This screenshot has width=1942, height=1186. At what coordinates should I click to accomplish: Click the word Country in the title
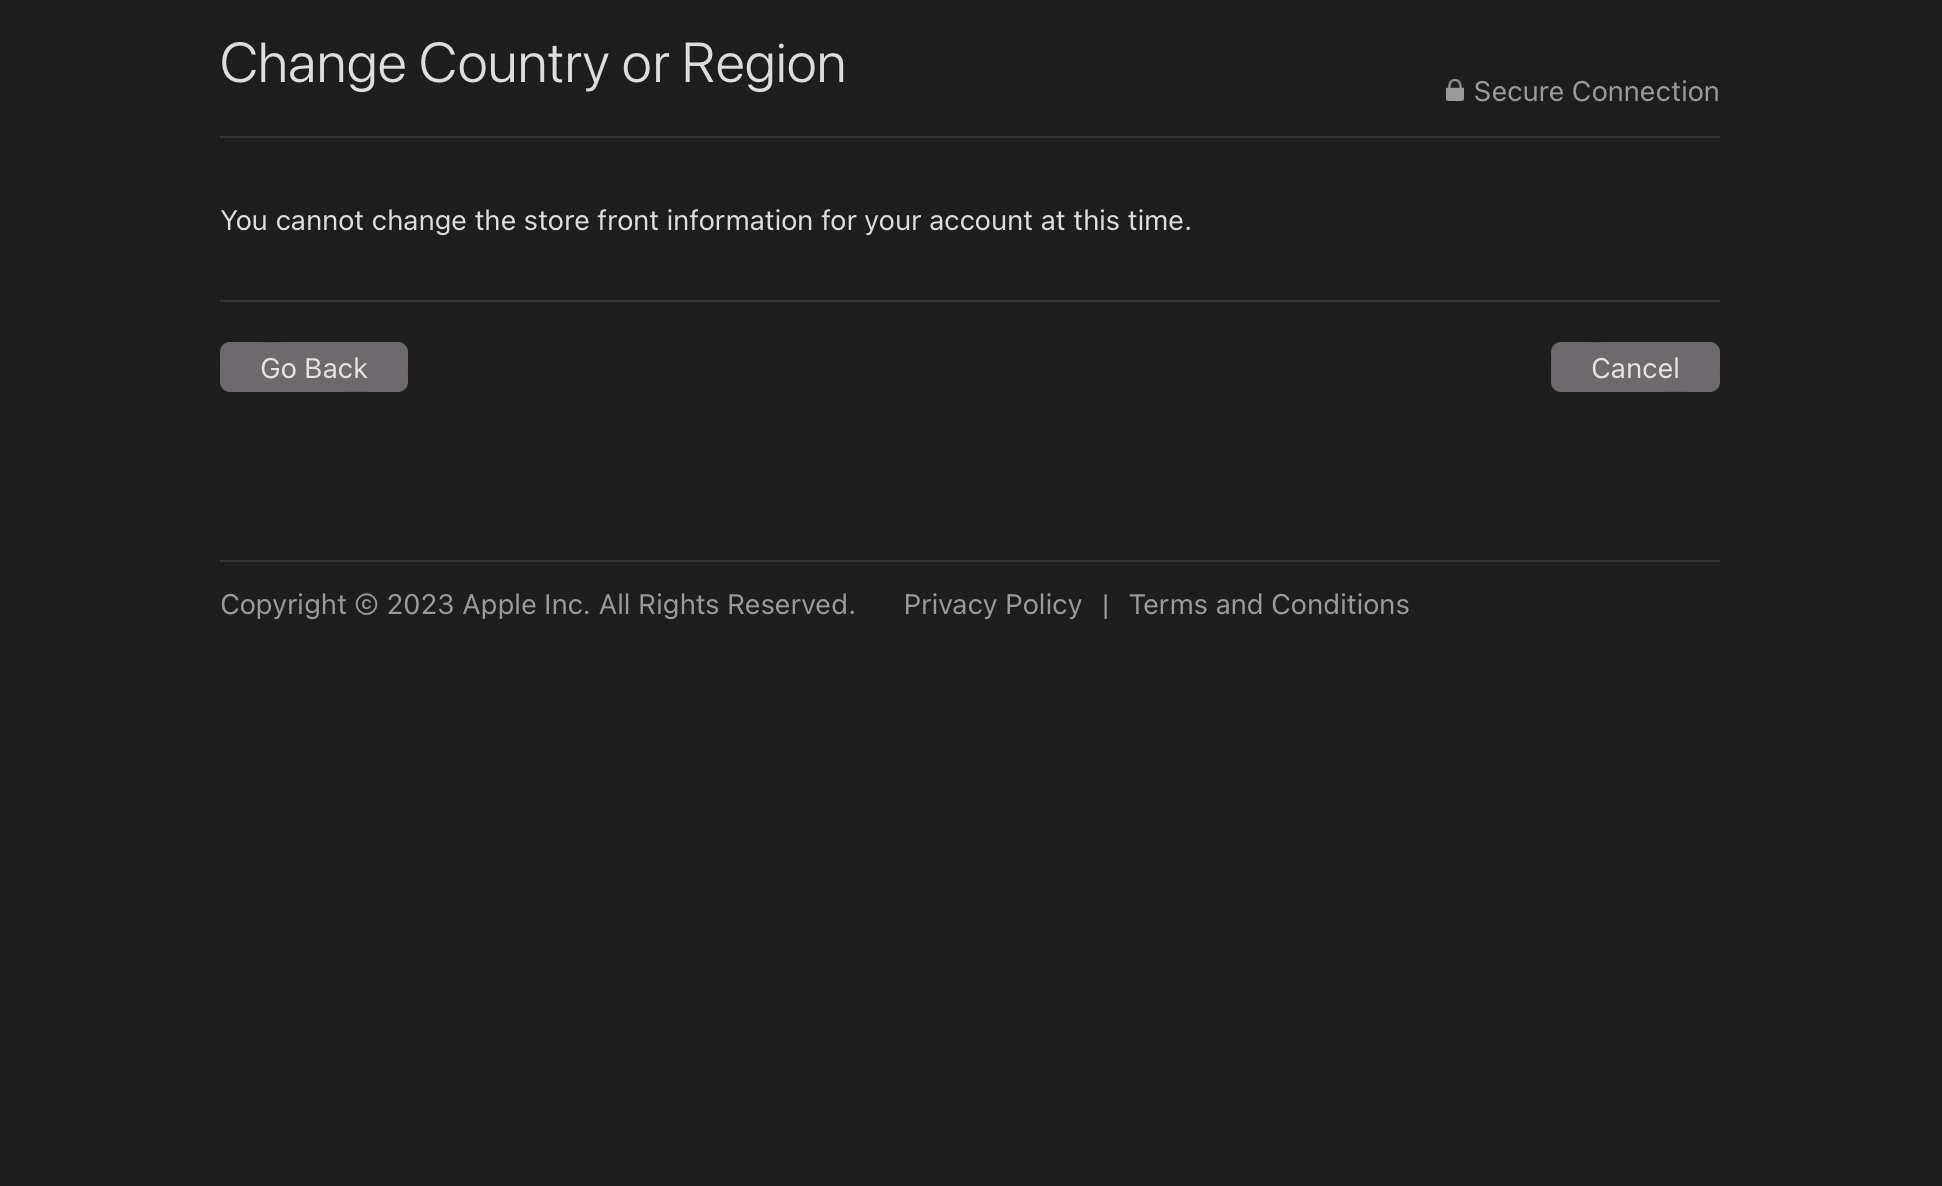(x=512, y=64)
